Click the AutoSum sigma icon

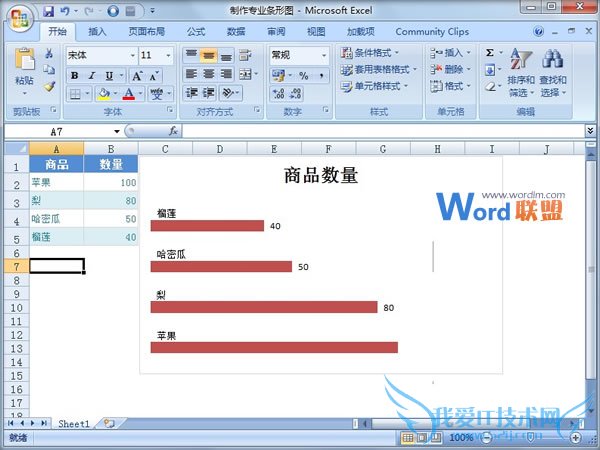tap(489, 53)
